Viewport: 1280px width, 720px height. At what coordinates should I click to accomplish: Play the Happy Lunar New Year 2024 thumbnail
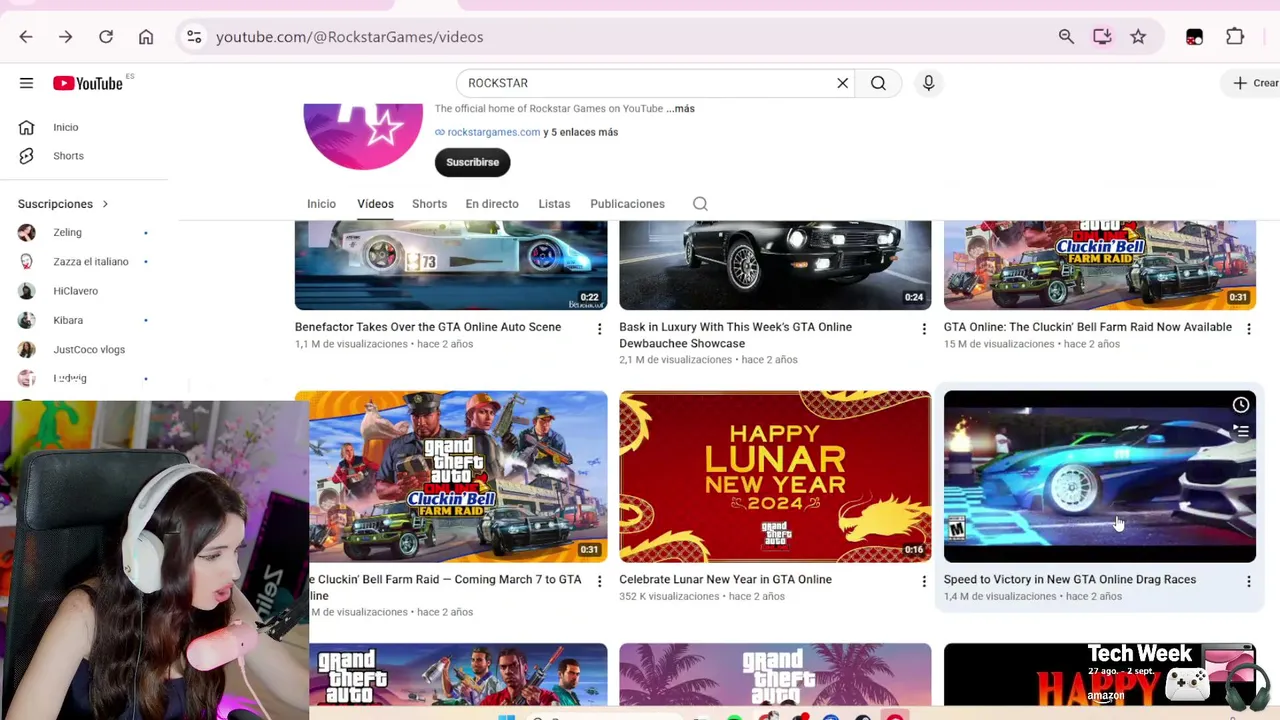click(775, 477)
